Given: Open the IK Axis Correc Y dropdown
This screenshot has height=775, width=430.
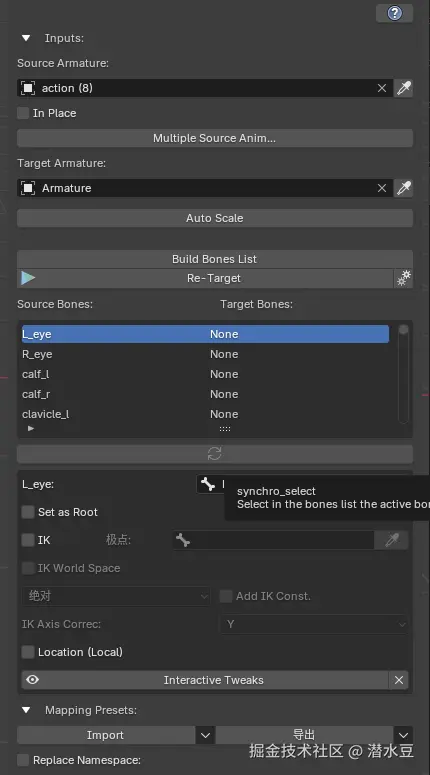Looking at the screenshot, I should tap(314, 624).
